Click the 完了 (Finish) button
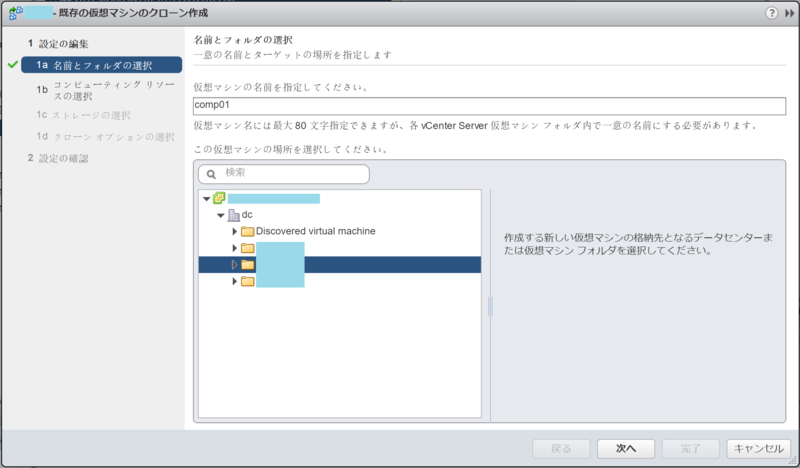Screen dimensions: 800x468 pos(691,449)
